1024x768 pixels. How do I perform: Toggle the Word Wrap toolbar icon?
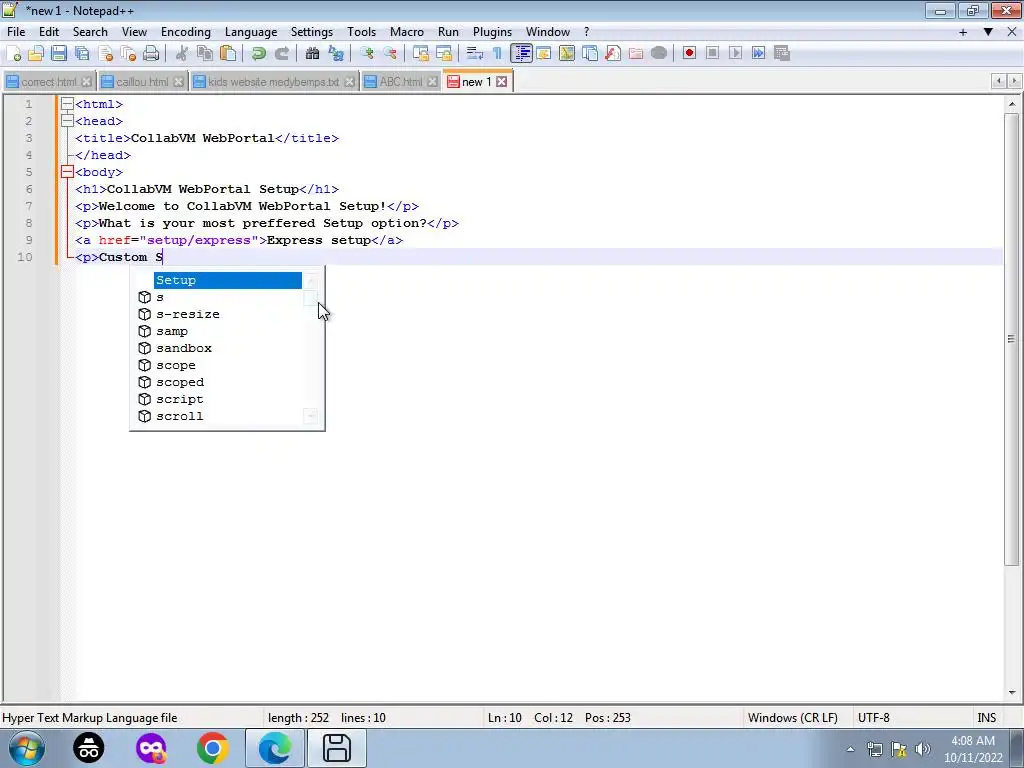click(x=475, y=54)
